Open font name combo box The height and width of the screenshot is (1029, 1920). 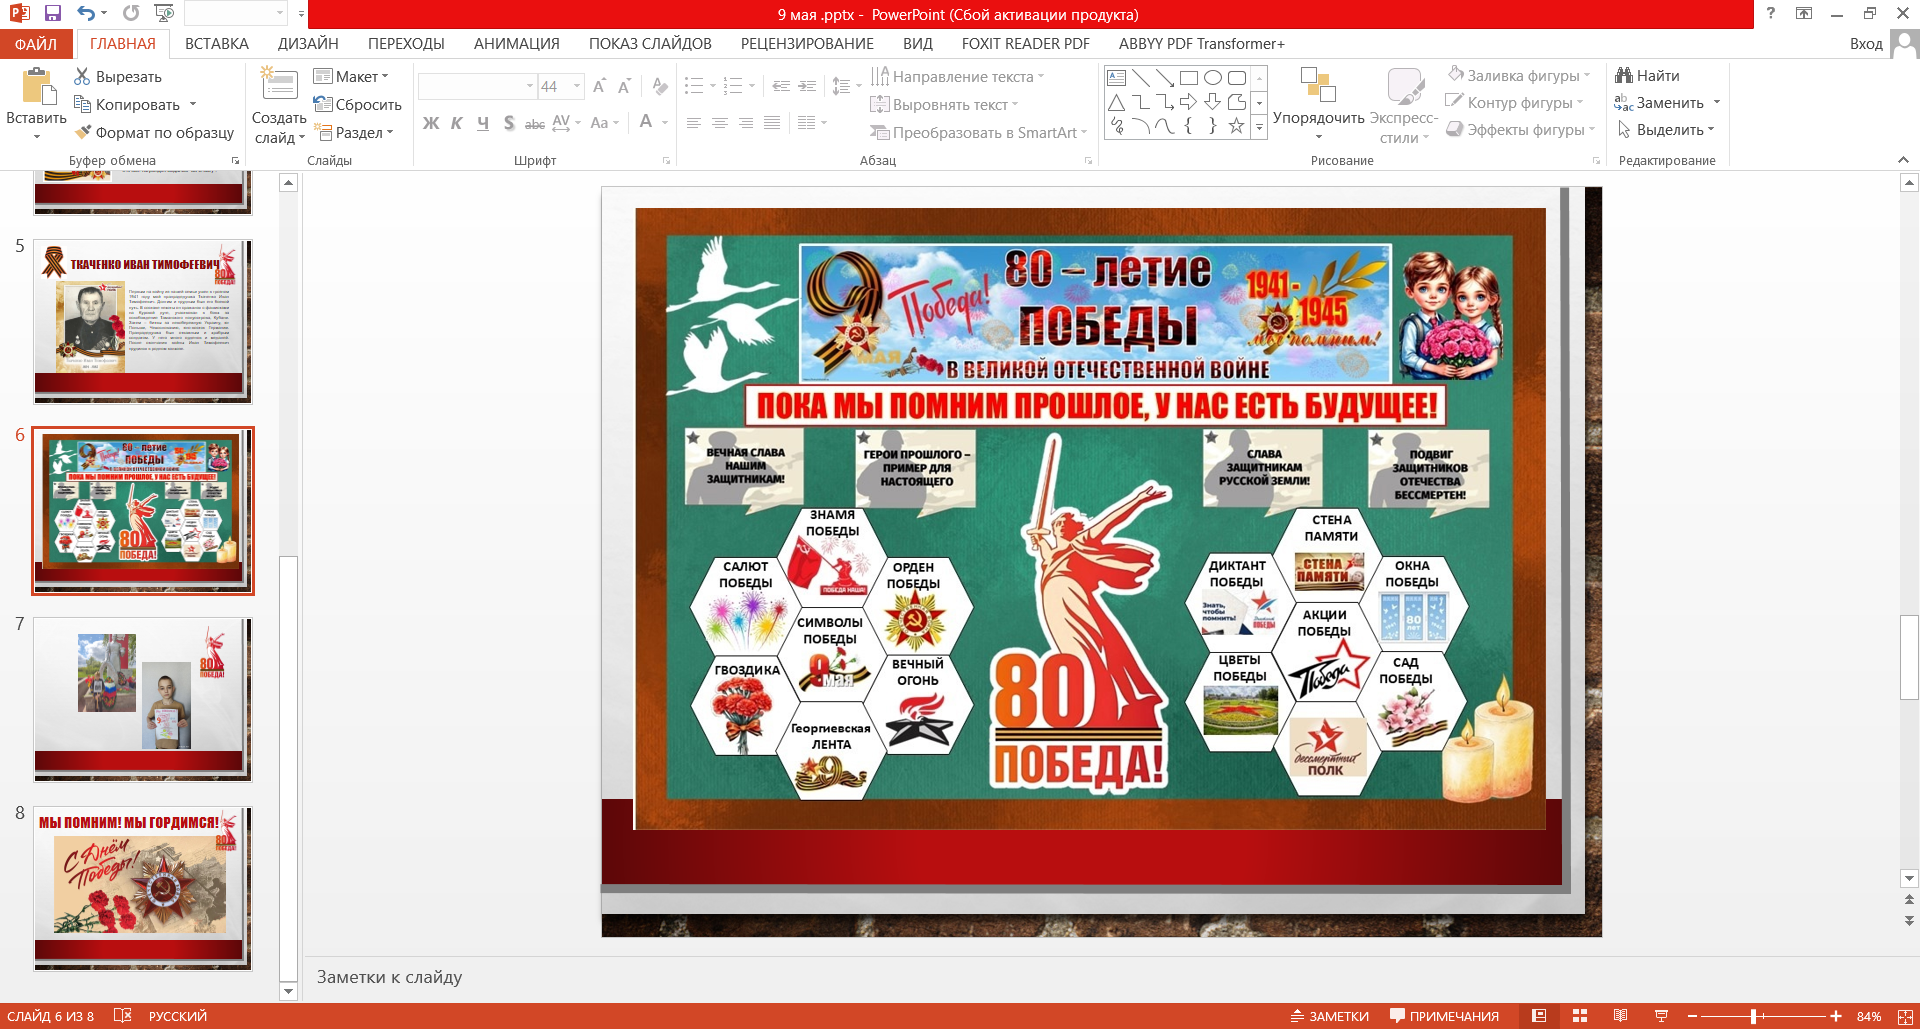(x=477, y=87)
